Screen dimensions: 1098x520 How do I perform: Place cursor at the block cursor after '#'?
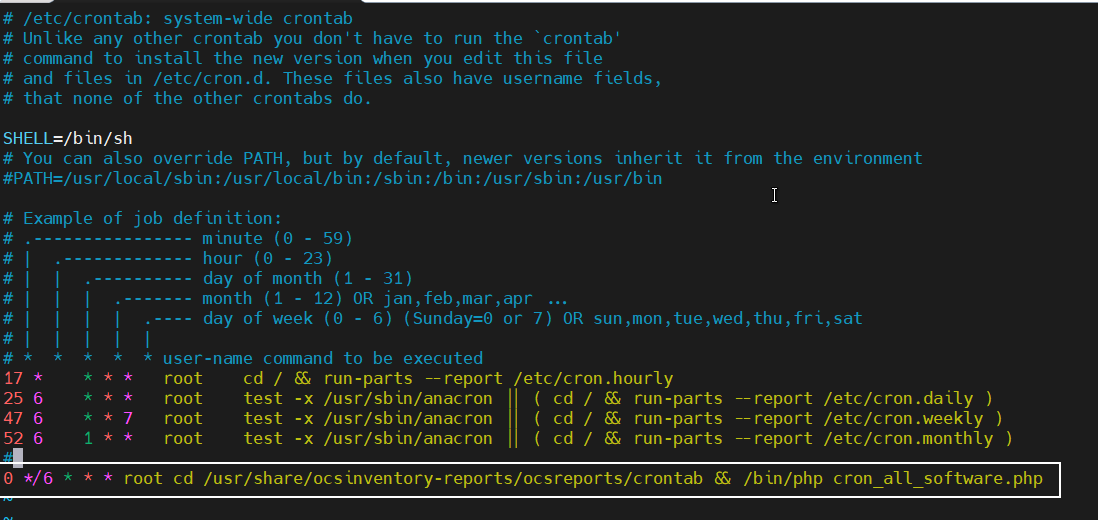[18, 458]
